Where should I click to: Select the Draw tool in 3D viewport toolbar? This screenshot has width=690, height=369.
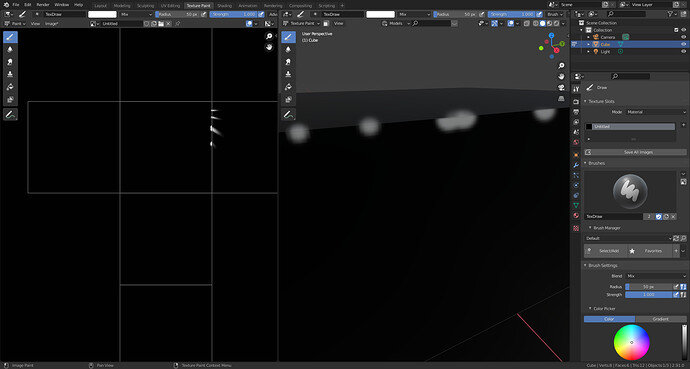(x=288, y=37)
